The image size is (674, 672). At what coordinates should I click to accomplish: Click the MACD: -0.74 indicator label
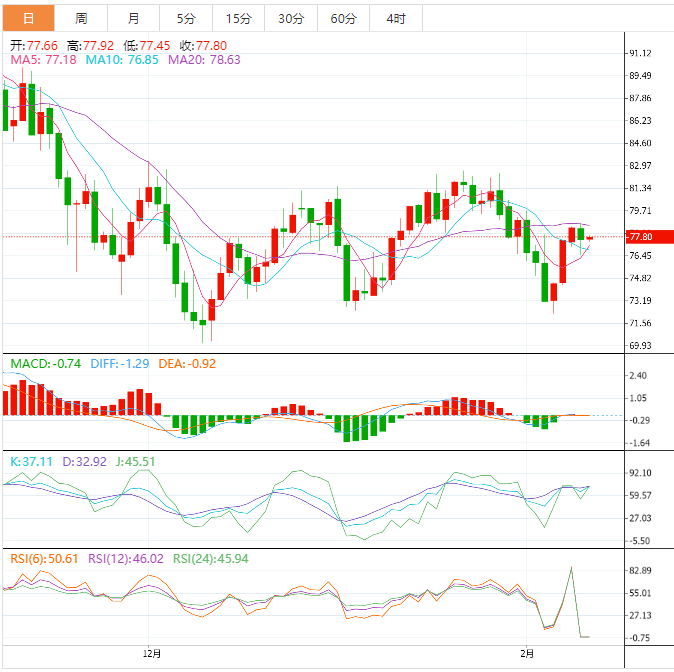[41, 363]
